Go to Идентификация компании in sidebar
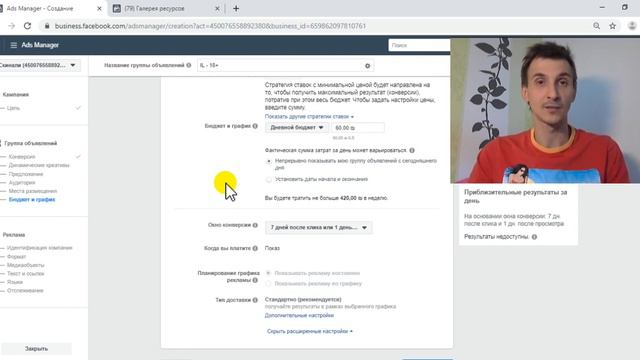 coord(40,248)
